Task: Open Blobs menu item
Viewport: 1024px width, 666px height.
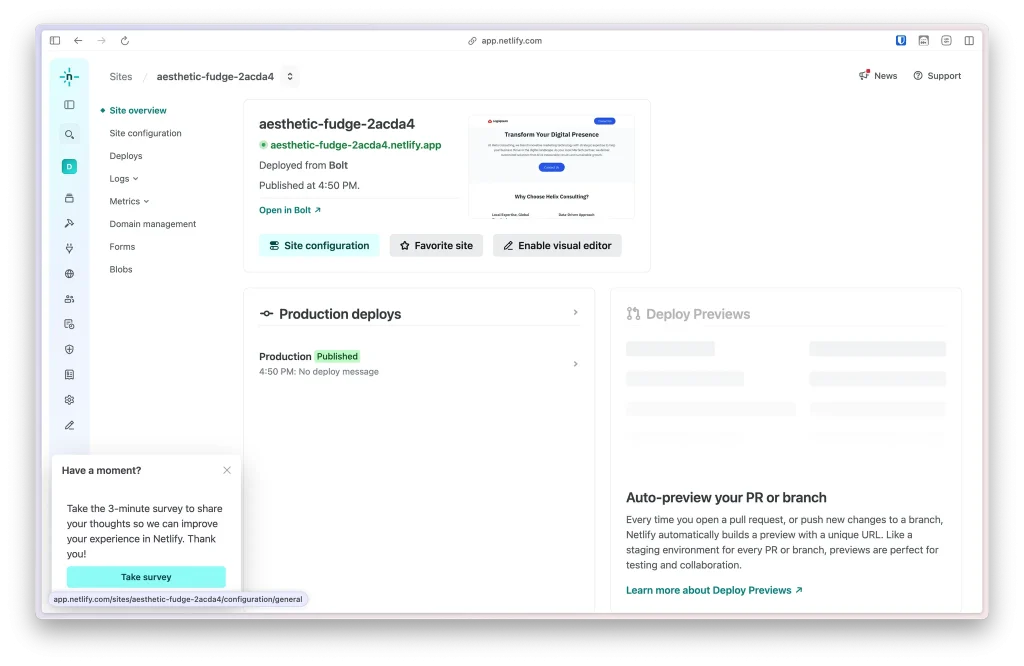Action: pyautogui.click(x=121, y=269)
